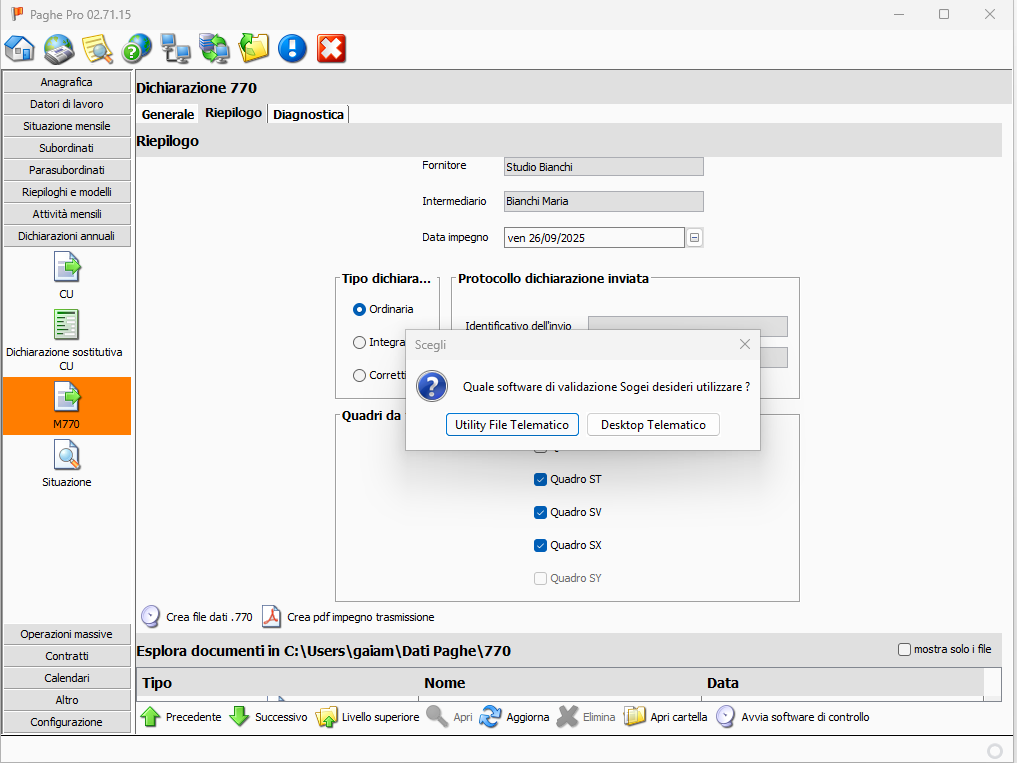Click the Data impegno date field
1017x763 pixels.
tap(594, 238)
